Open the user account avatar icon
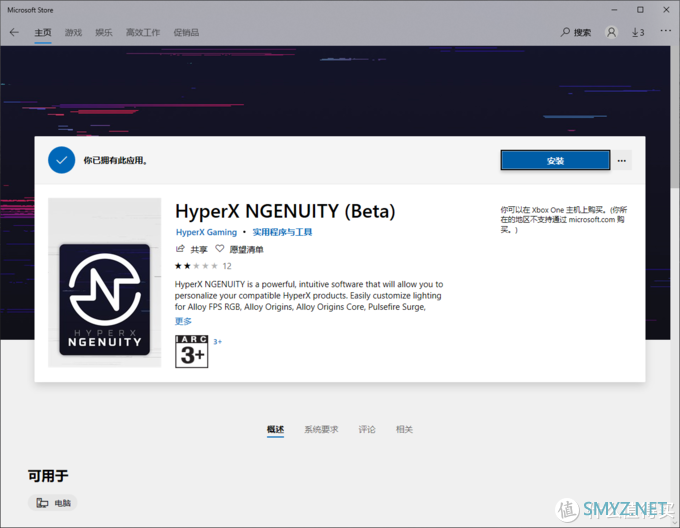Image resolution: width=680 pixels, height=528 pixels. coord(611,33)
